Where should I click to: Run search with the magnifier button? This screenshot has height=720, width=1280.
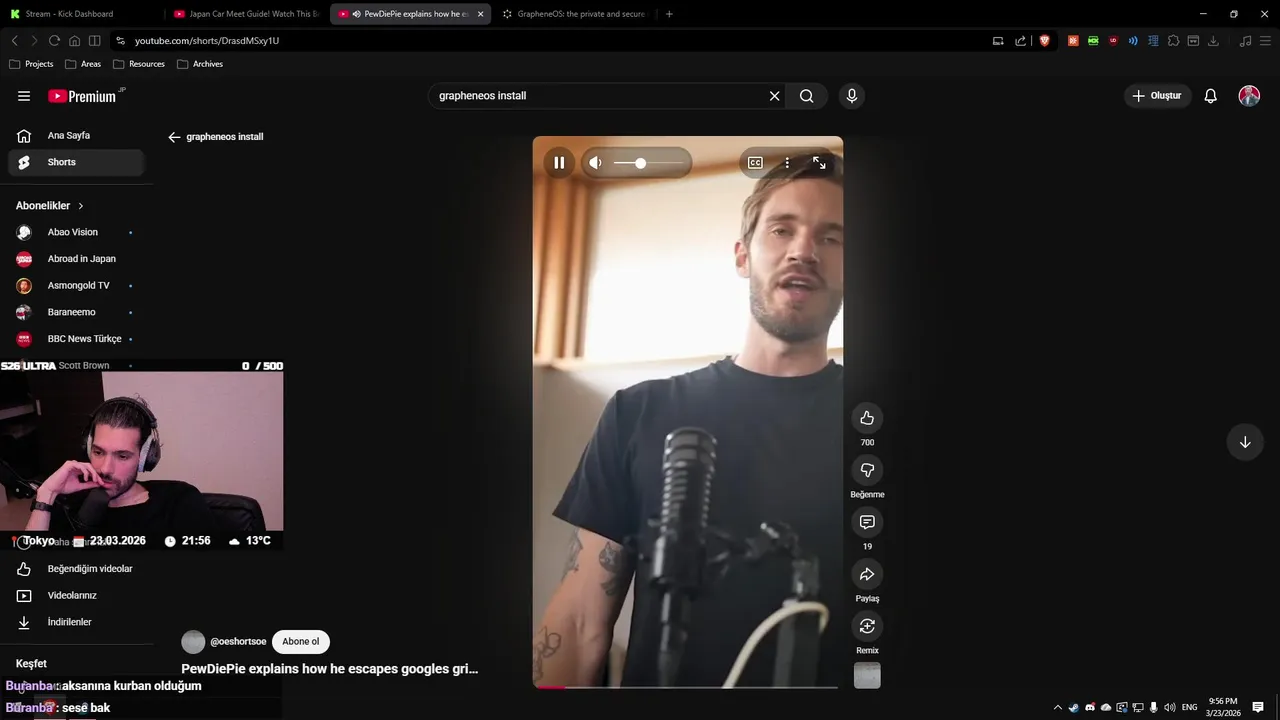[x=806, y=96]
